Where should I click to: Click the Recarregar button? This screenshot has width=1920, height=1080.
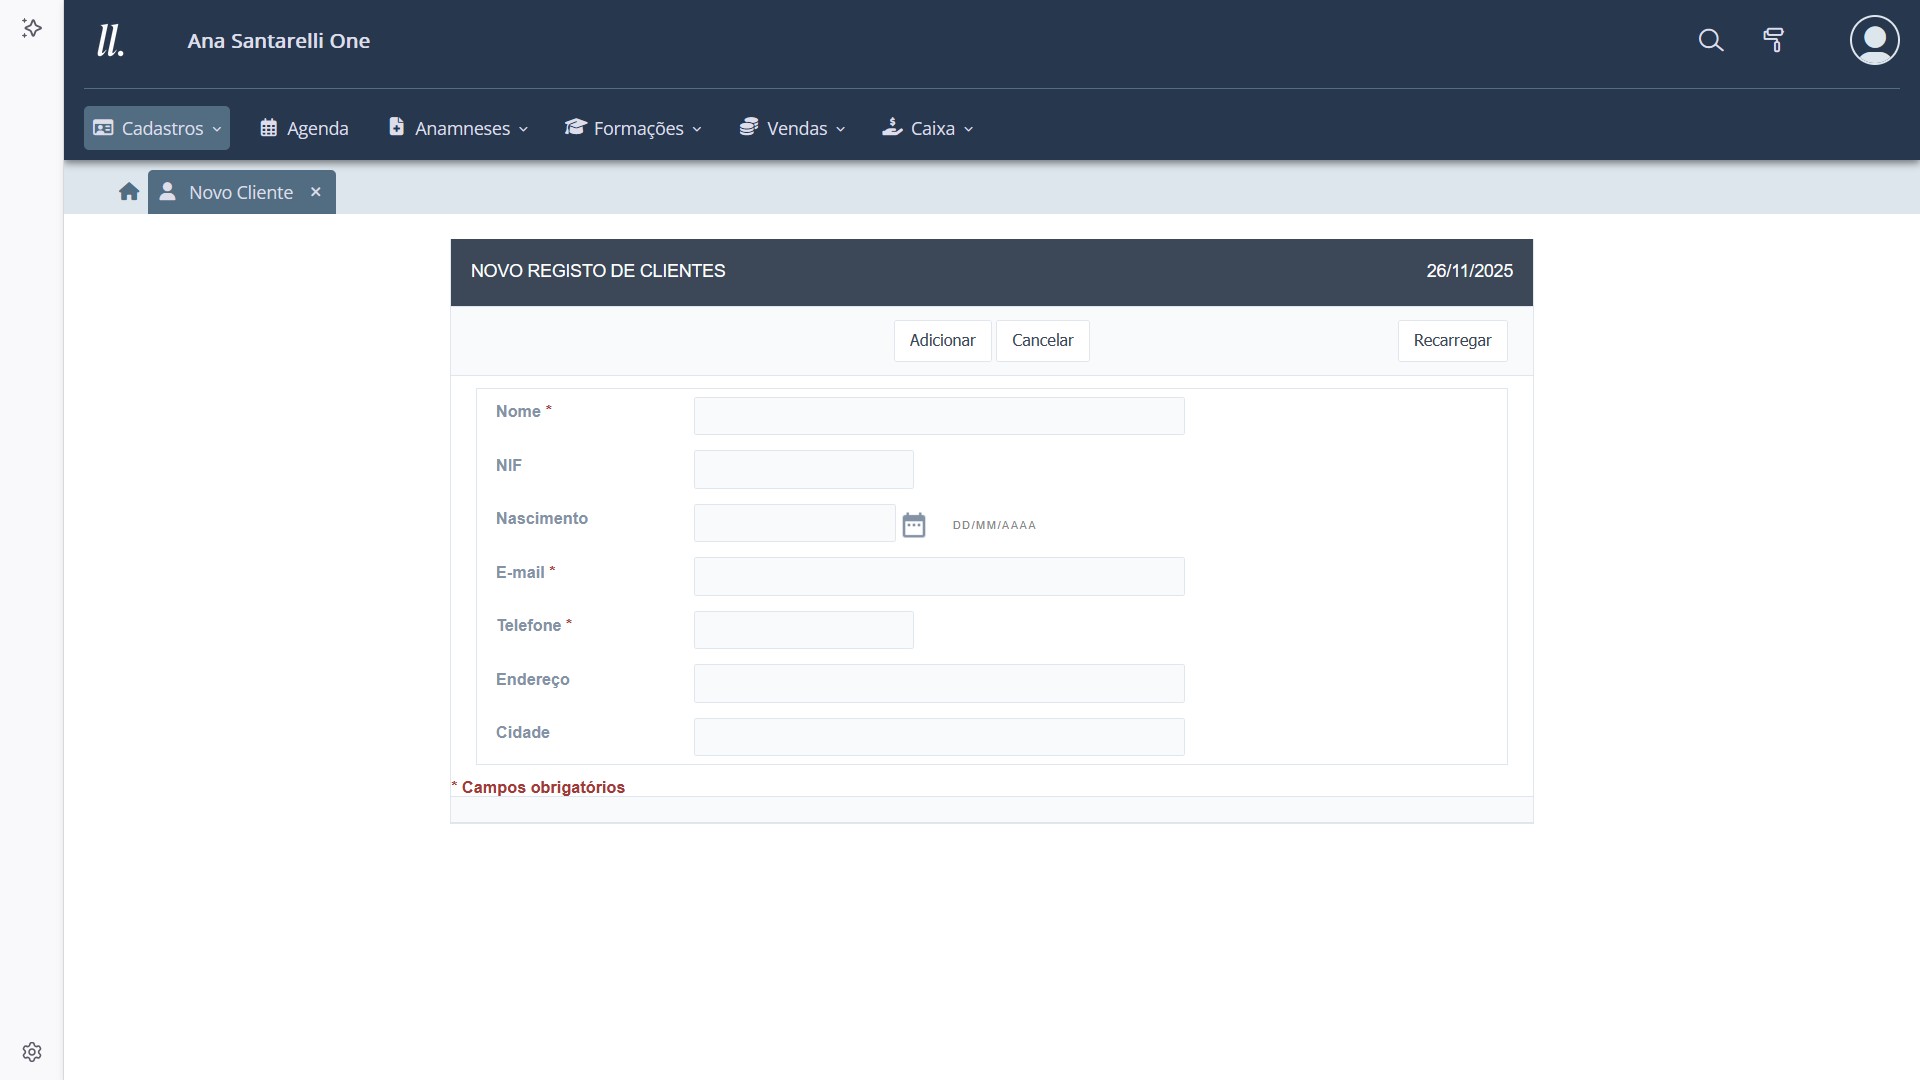click(x=1451, y=341)
